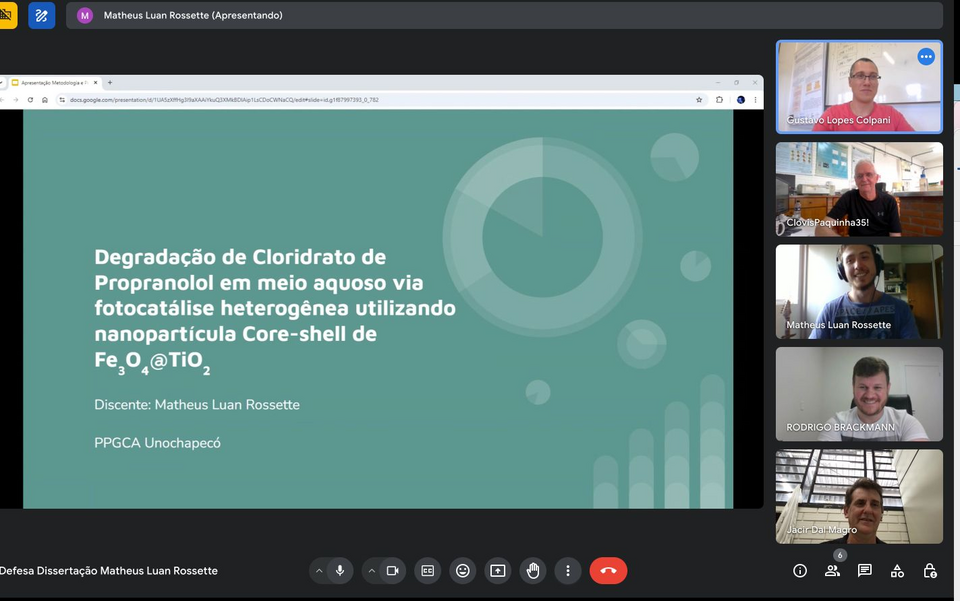Open the emoji reactions button
The height and width of the screenshot is (601, 960).
pyautogui.click(x=462, y=571)
